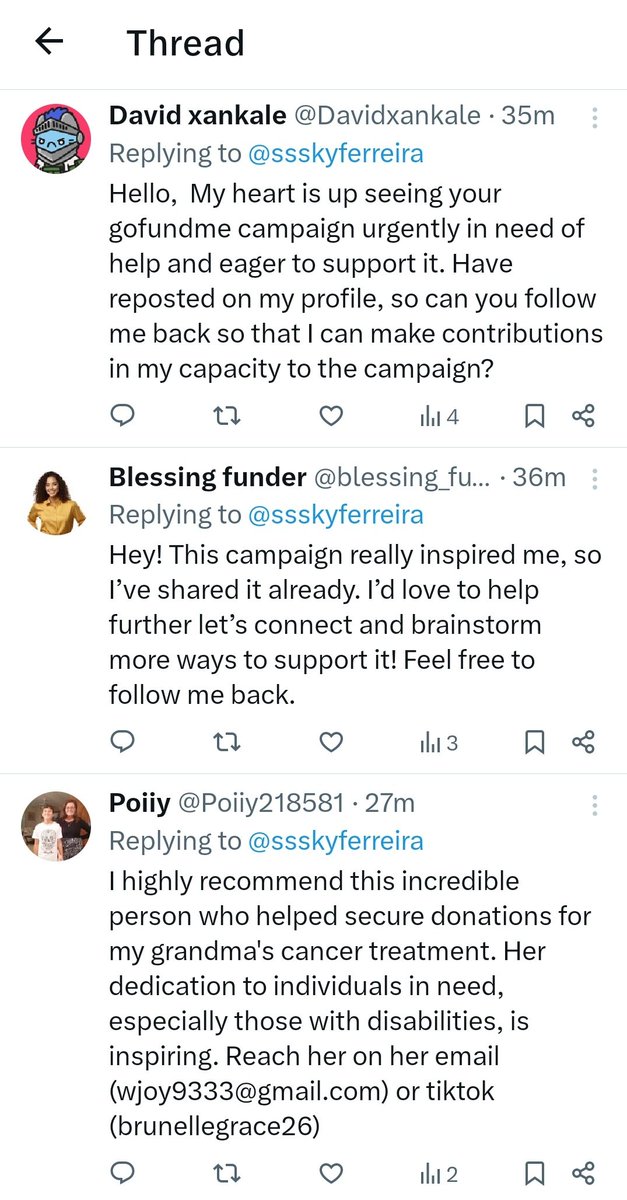Bookmark Poiiy's tweet
The image size is (627, 1200).
pyautogui.click(x=535, y=1172)
